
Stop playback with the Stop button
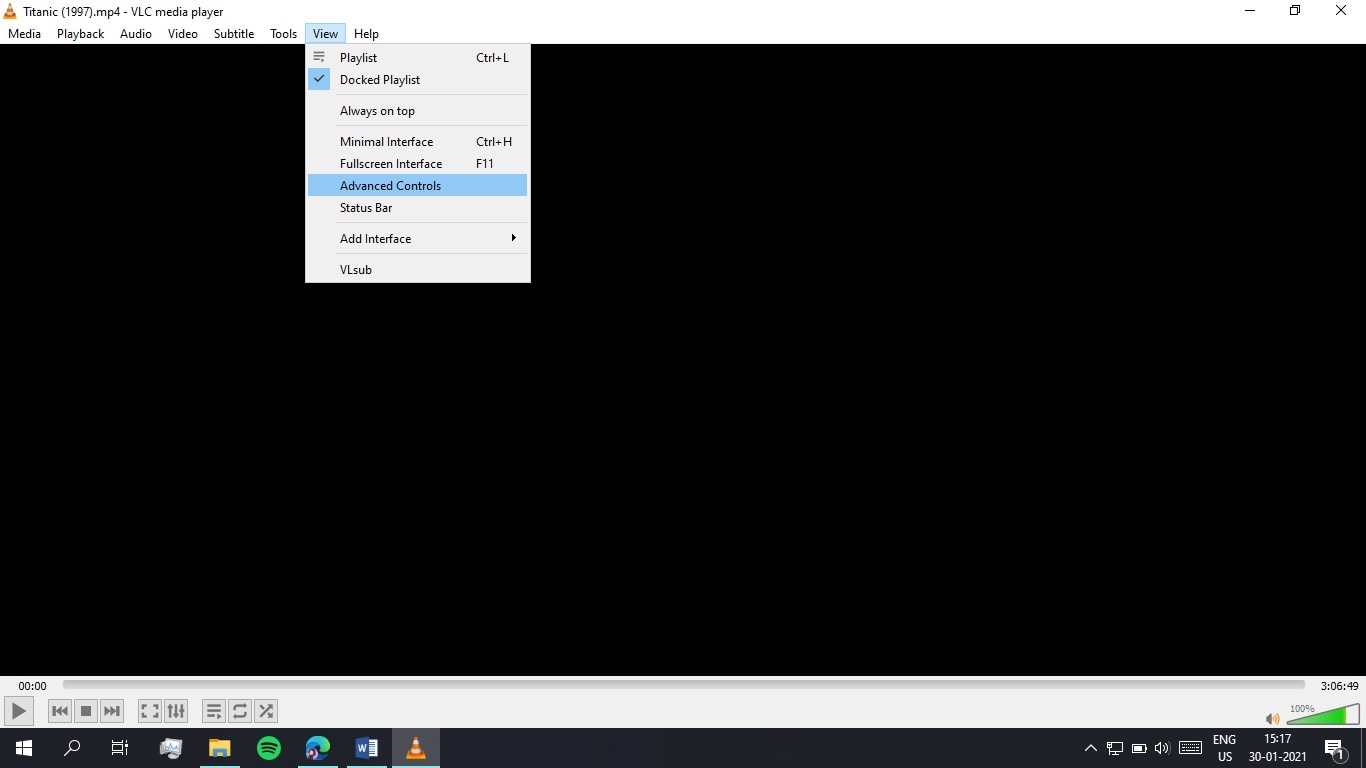pos(86,711)
